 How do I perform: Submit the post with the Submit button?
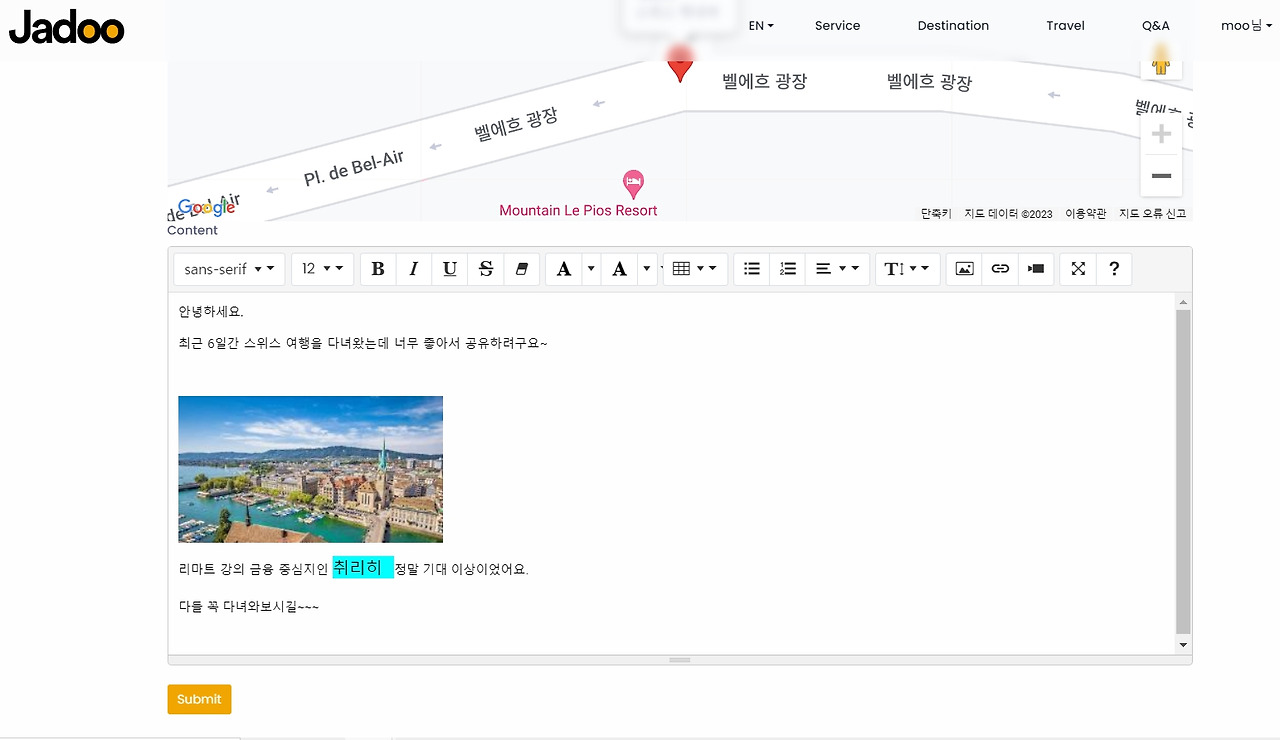(x=199, y=699)
